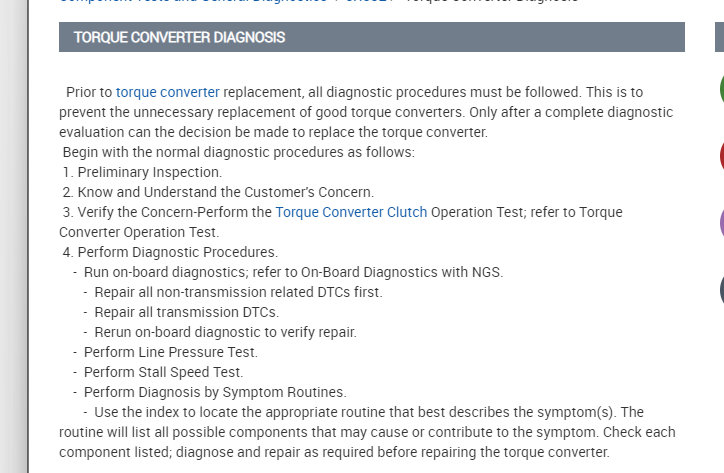Screen dimensions: 724x473
Task: Click 'Repair all non-transmission related DTCs first'
Action: click(238, 292)
